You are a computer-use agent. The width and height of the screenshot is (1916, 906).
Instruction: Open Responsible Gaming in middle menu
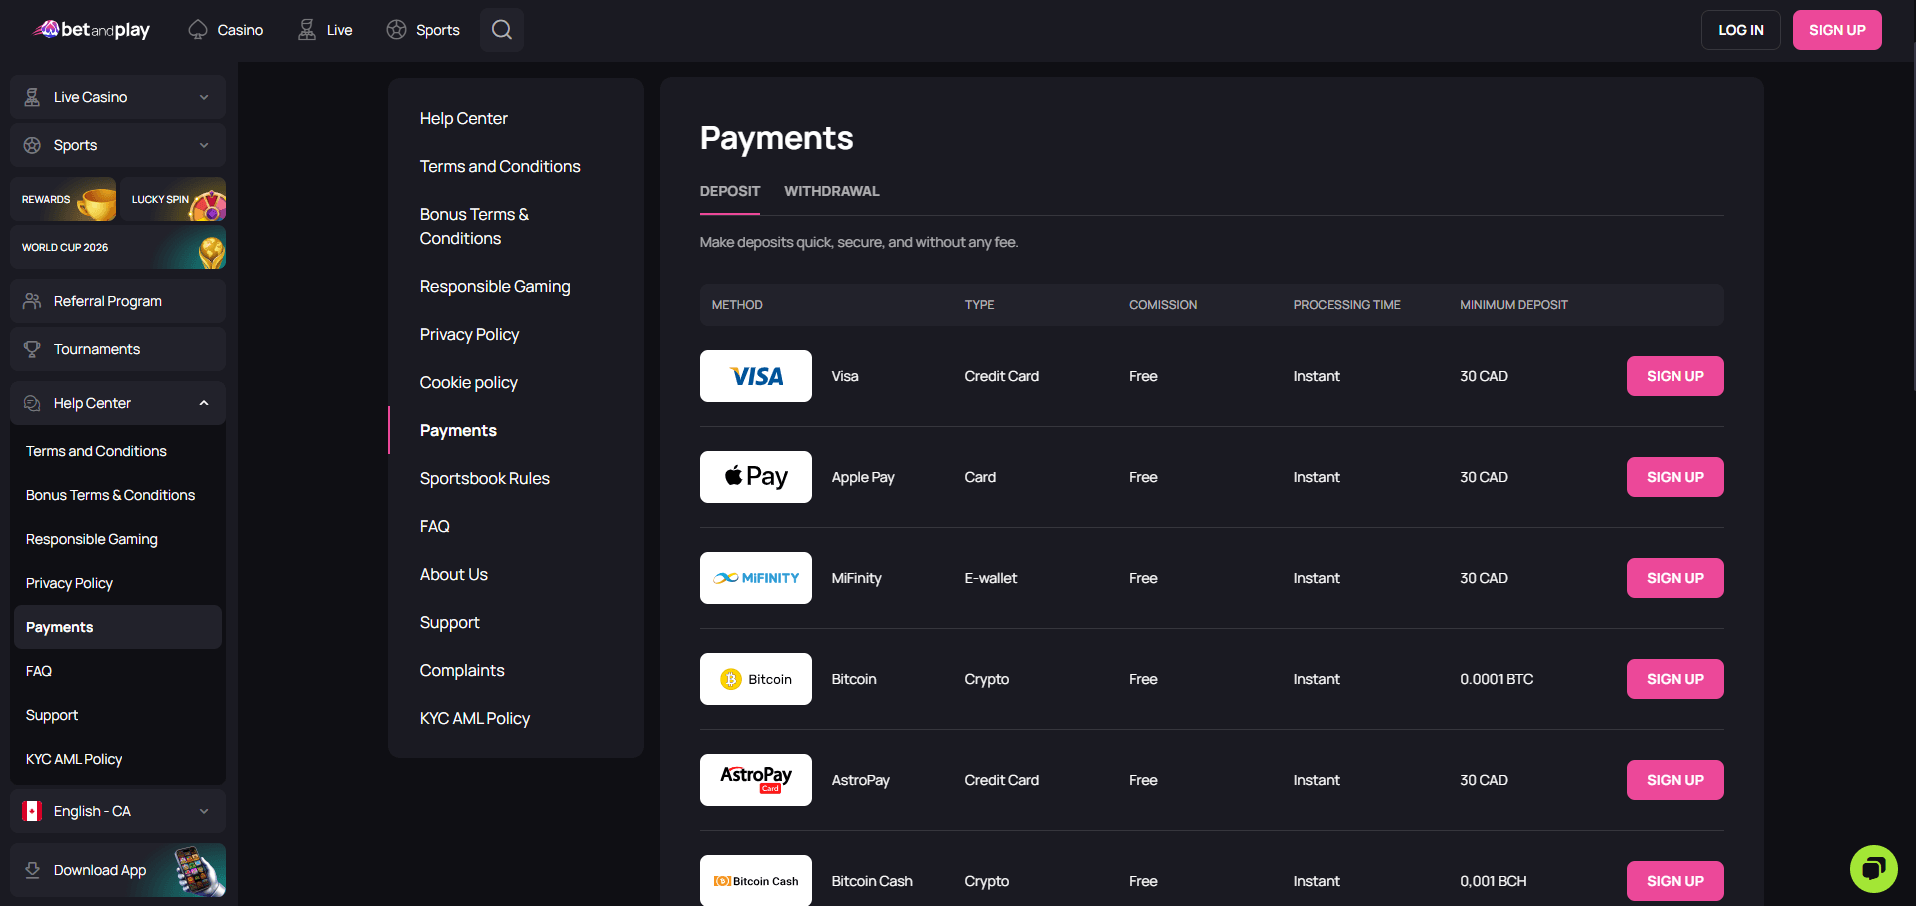[495, 286]
